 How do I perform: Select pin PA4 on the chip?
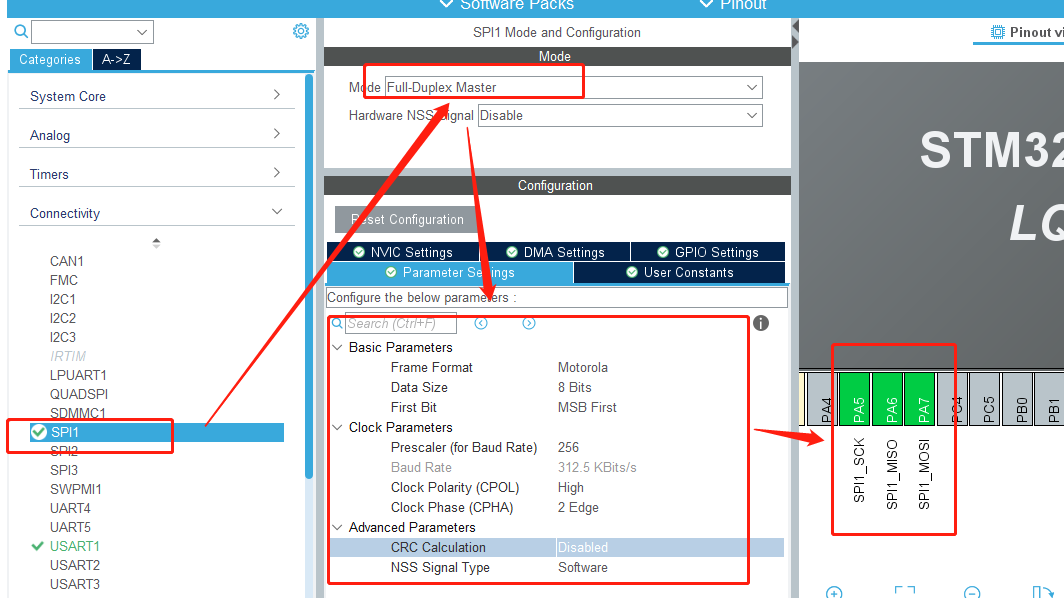pos(822,399)
